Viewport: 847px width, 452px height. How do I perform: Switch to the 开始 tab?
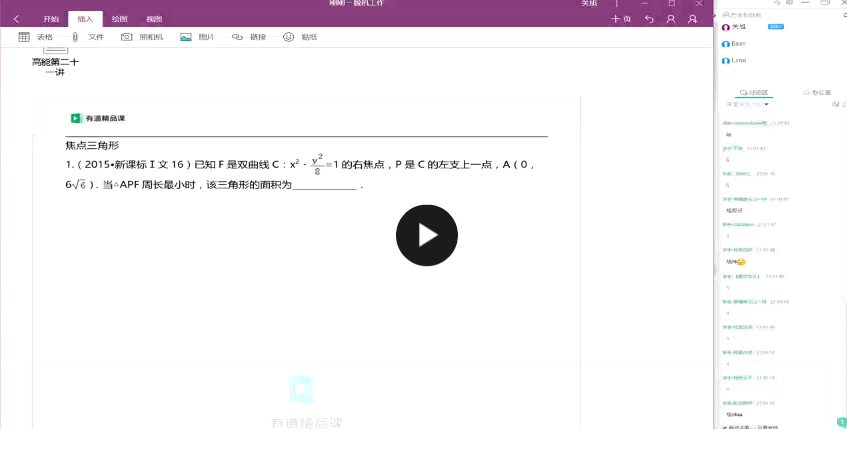(51, 19)
